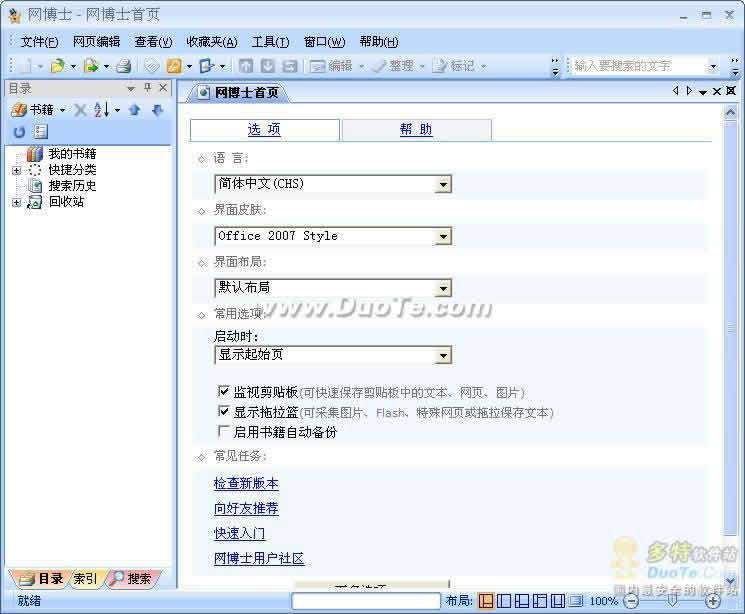Pin the 目录 panel with pushpin icon
The image size is (745, 614).
[x=148, y=87]
